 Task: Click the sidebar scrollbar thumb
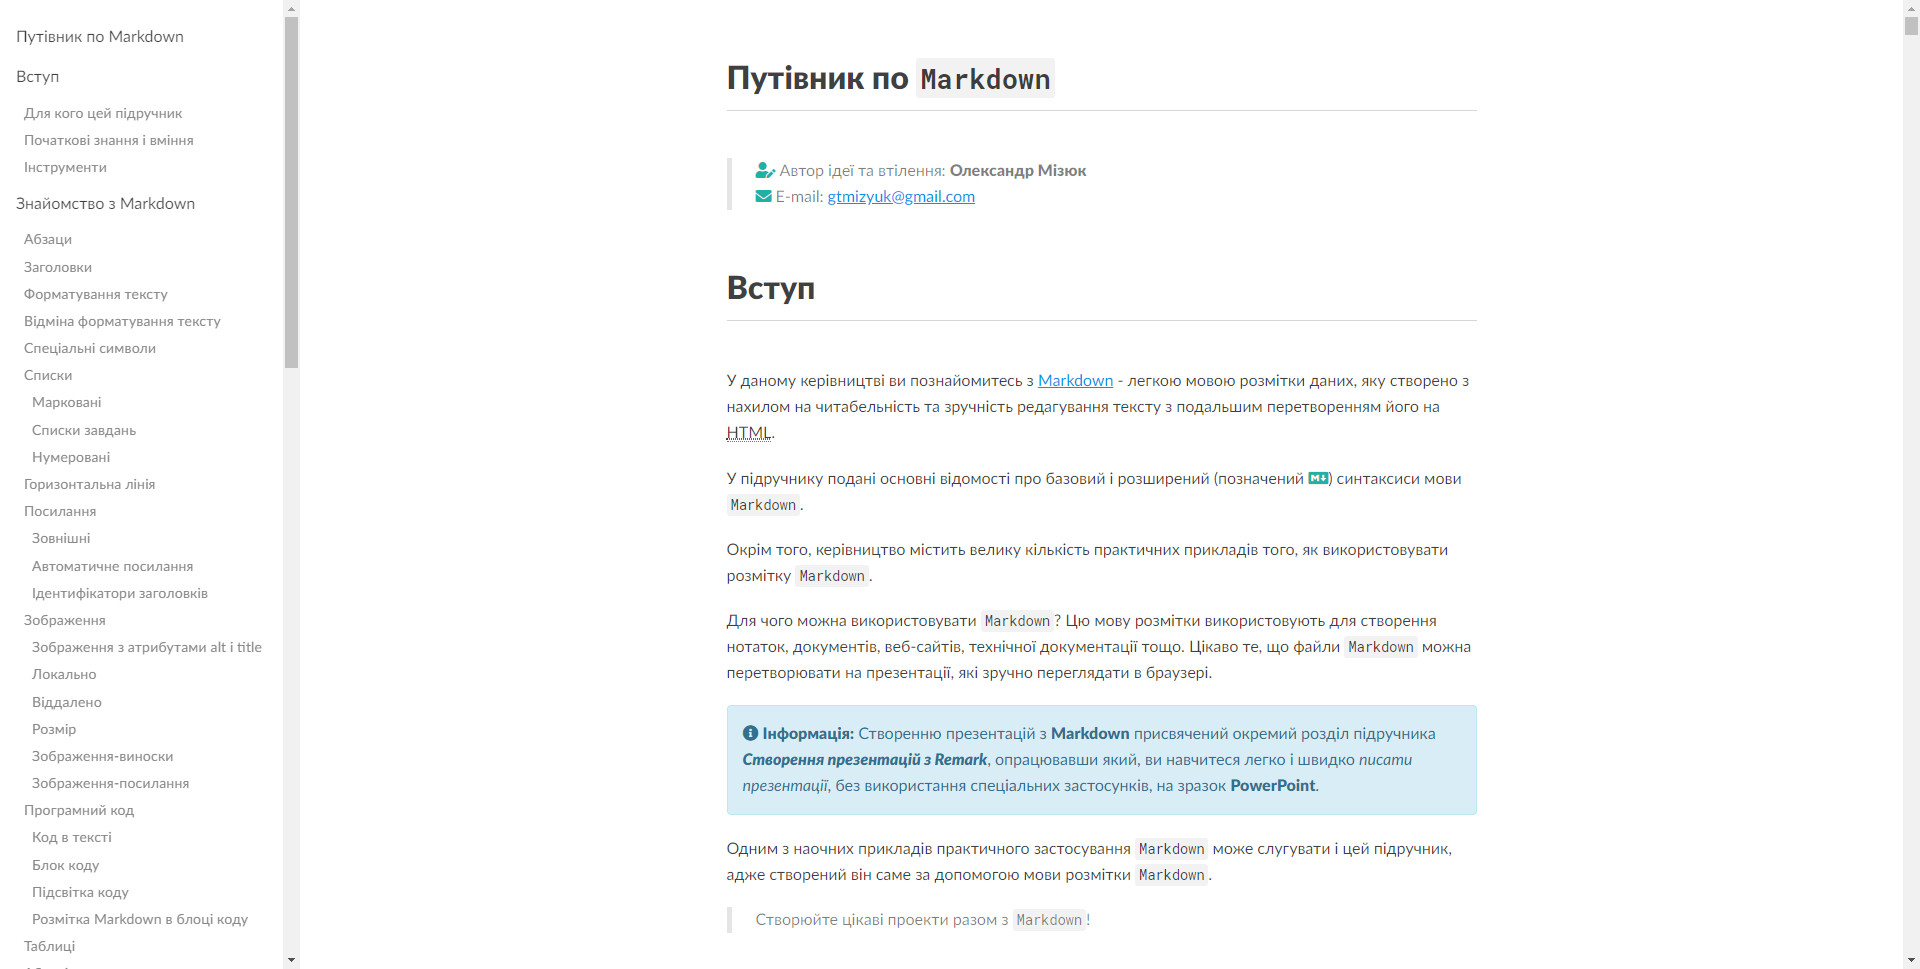click(x=291, y=192)
